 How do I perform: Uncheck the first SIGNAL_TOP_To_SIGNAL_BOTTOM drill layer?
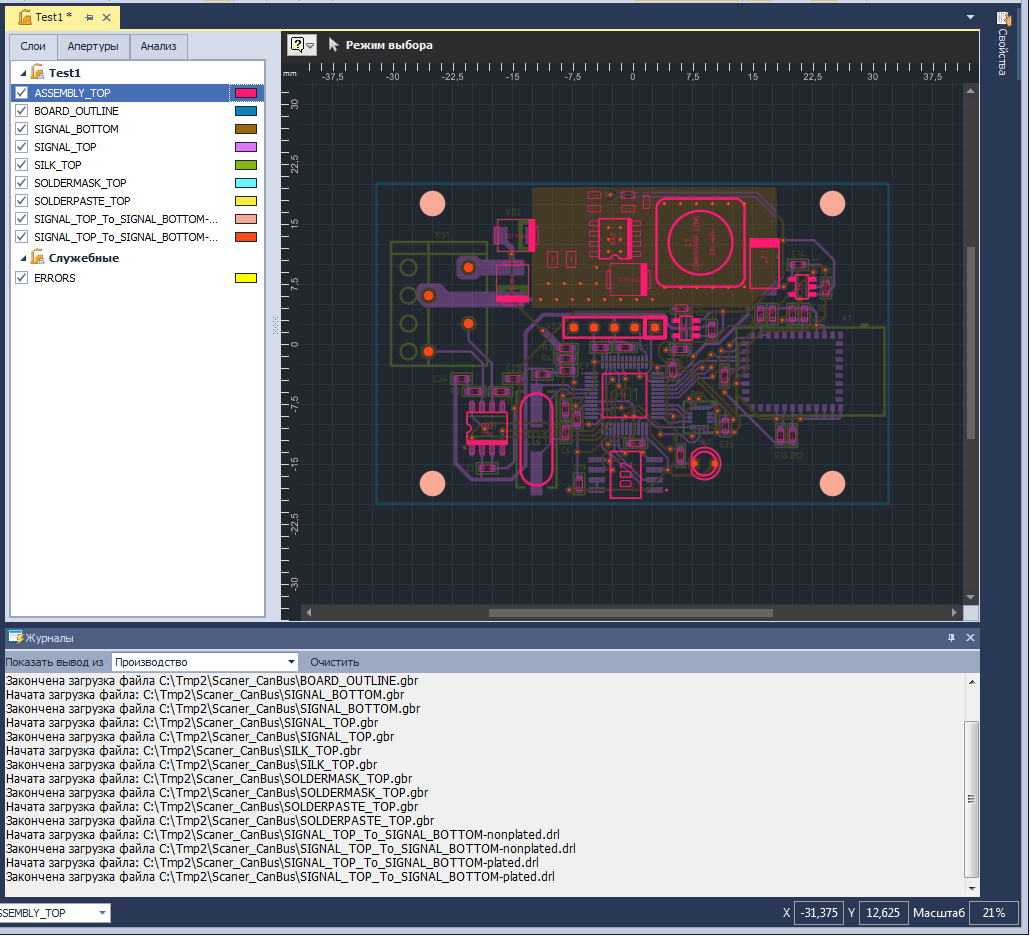coord(22,219)
